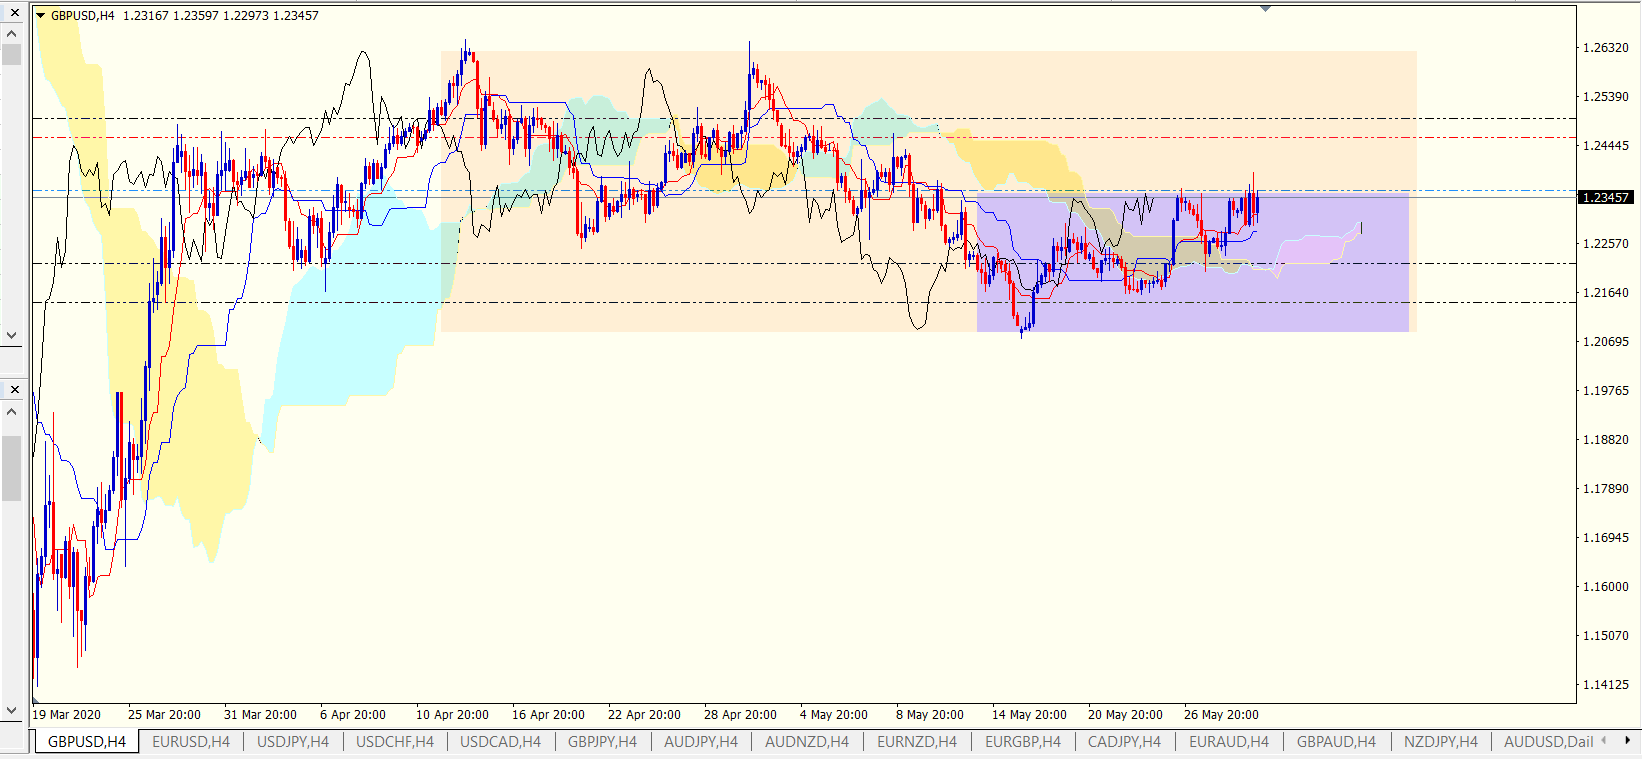
Task: Click the upper panel scrollbar thumb
Action: [12, 54]
